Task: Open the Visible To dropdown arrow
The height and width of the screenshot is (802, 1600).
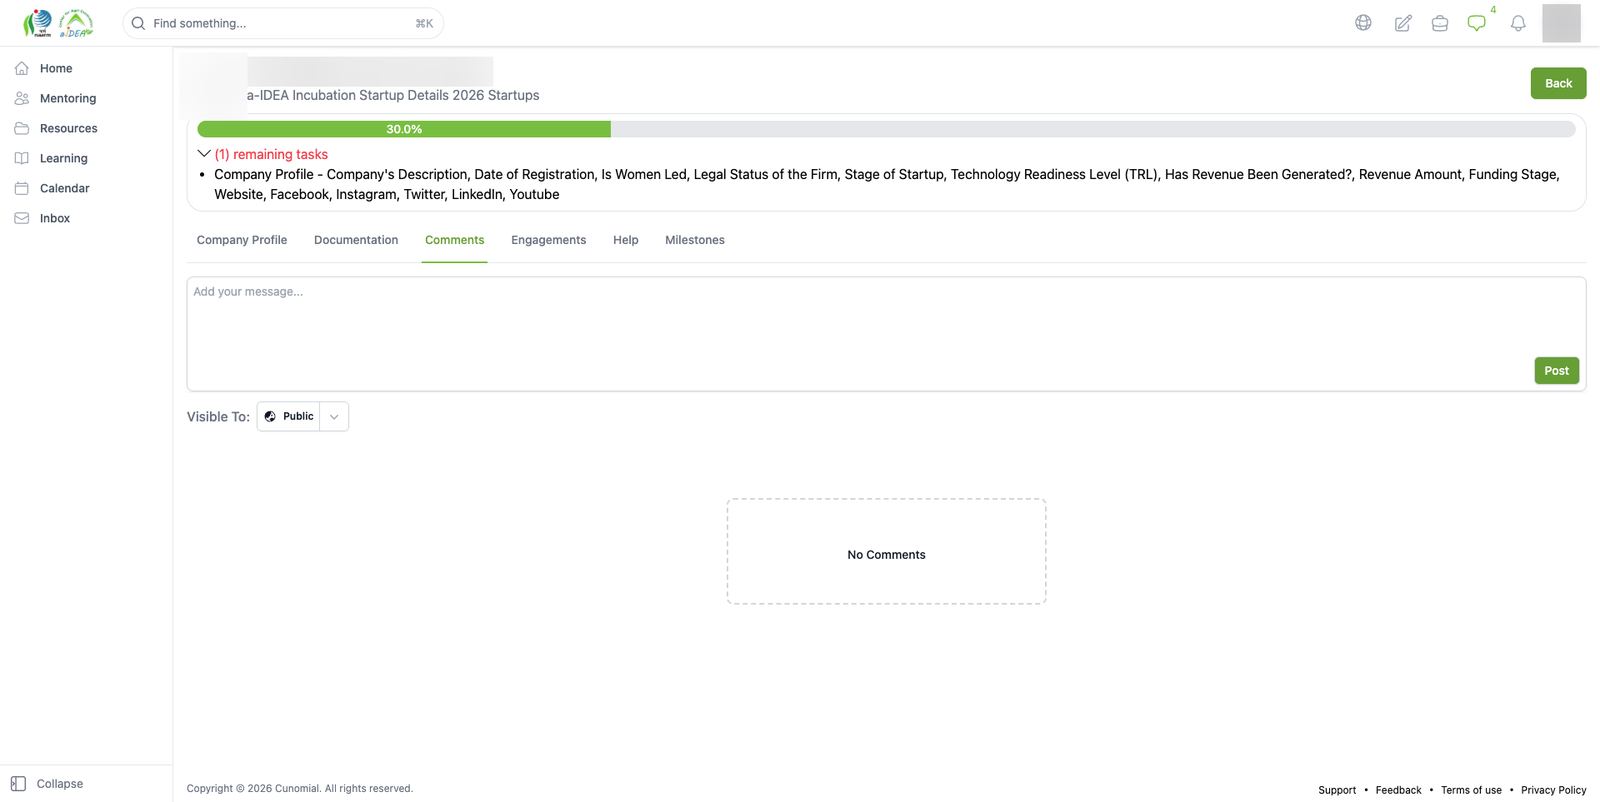Action: [334, 417]
